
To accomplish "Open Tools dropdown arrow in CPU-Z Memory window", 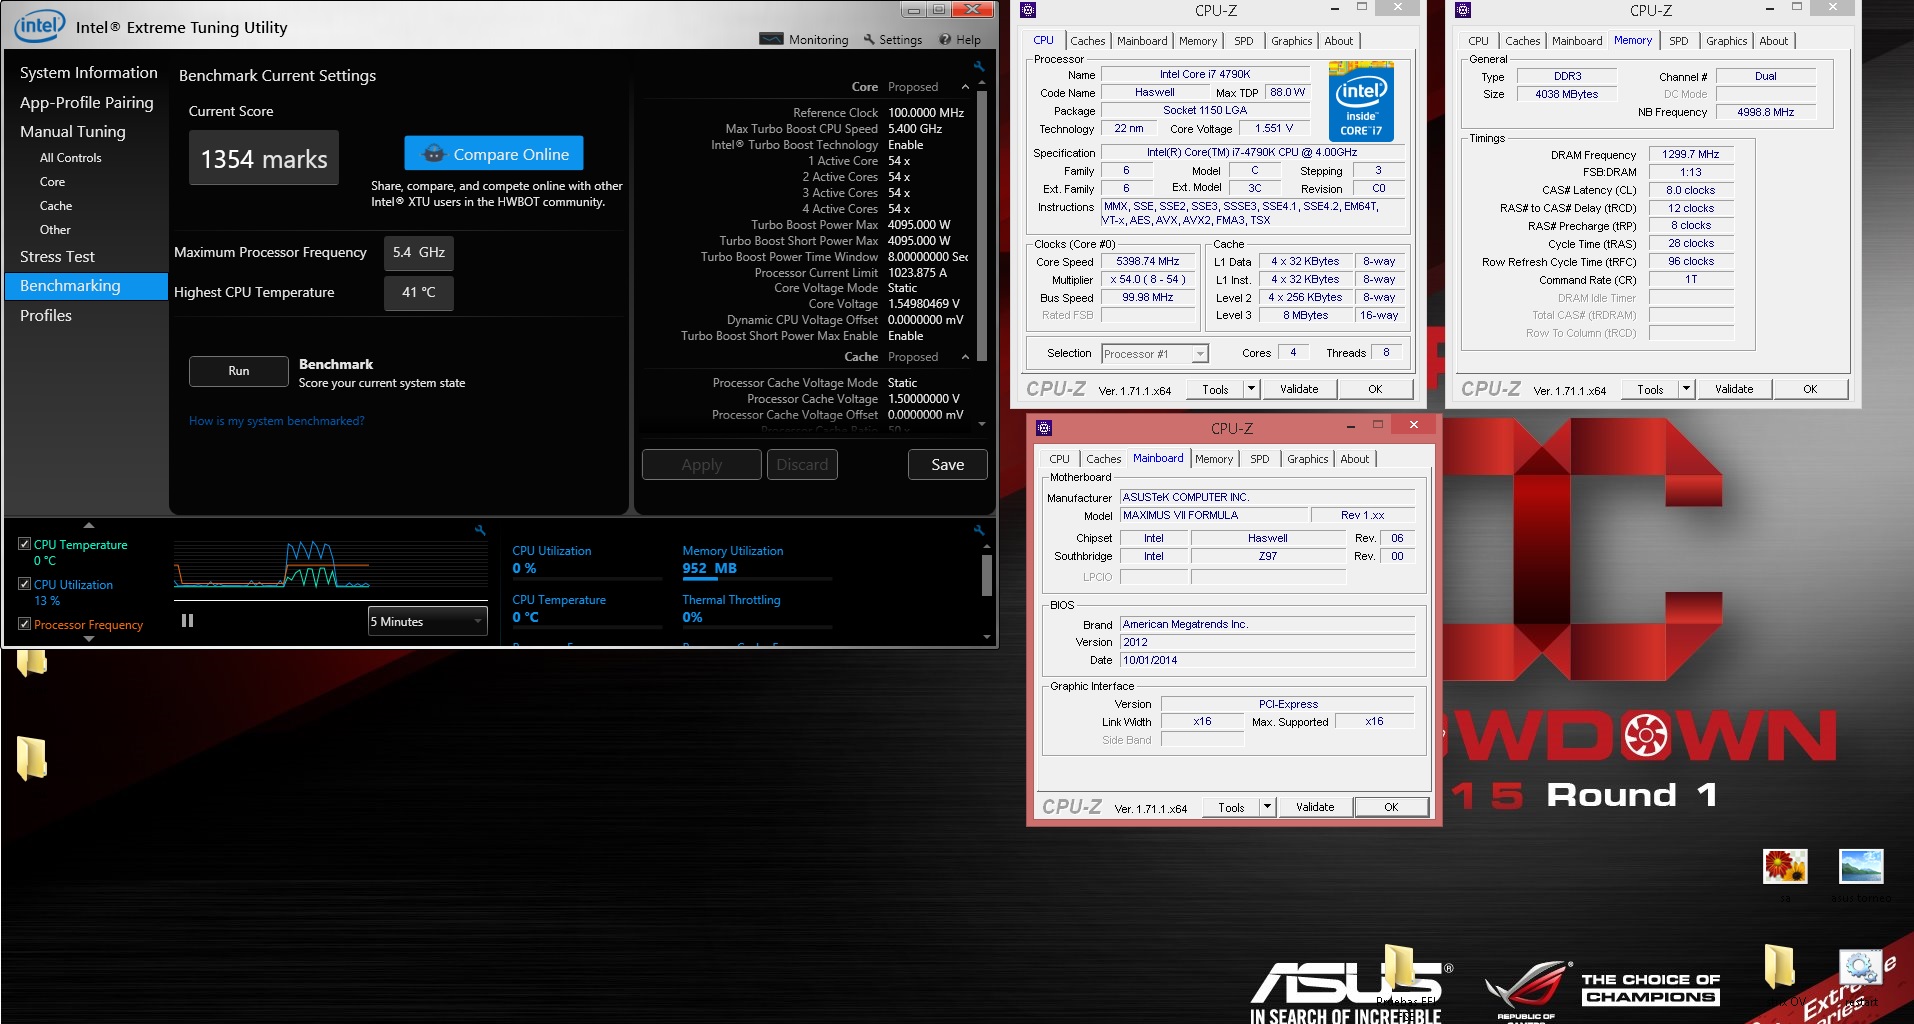I will [x=1686, y=389].
